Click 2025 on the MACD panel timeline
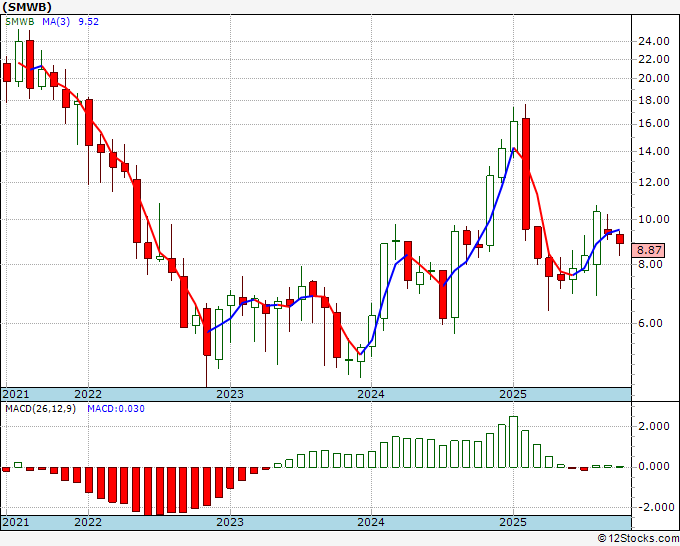Viewport: 680px width, 546px height. click(513, 522)
